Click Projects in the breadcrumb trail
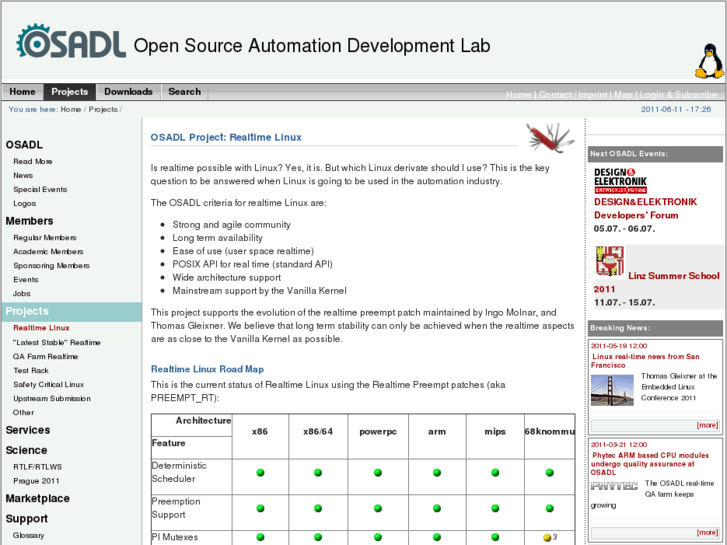Screen dimensions: 727x545 103,109
